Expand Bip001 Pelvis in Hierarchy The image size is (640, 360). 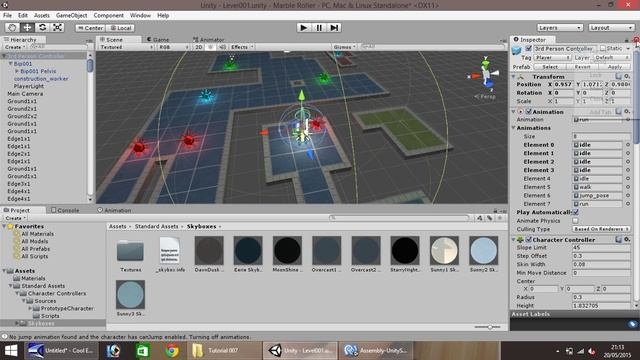pyautogui.click(x=17, y=71)
